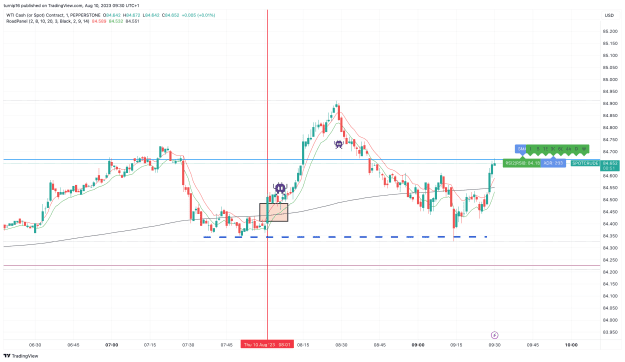Click the green '4h' timeframe tag

coord(568,149)
